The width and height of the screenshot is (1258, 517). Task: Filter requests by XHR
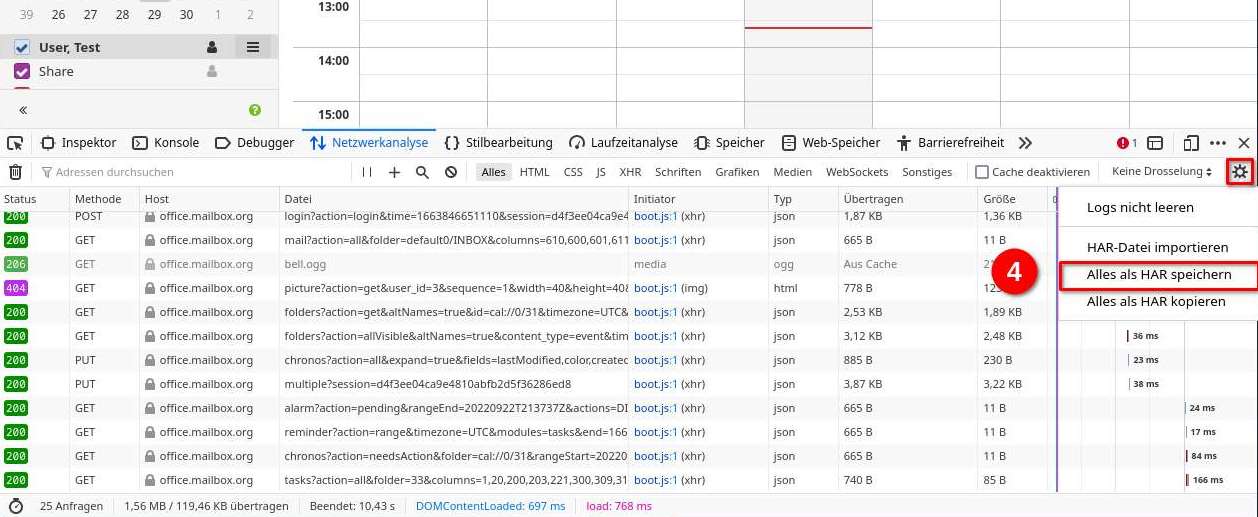(630, 172)
